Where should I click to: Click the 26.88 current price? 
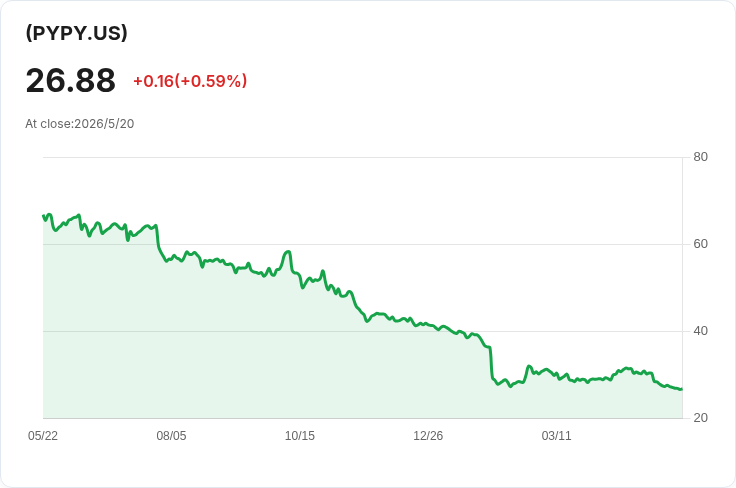point(70,81)
